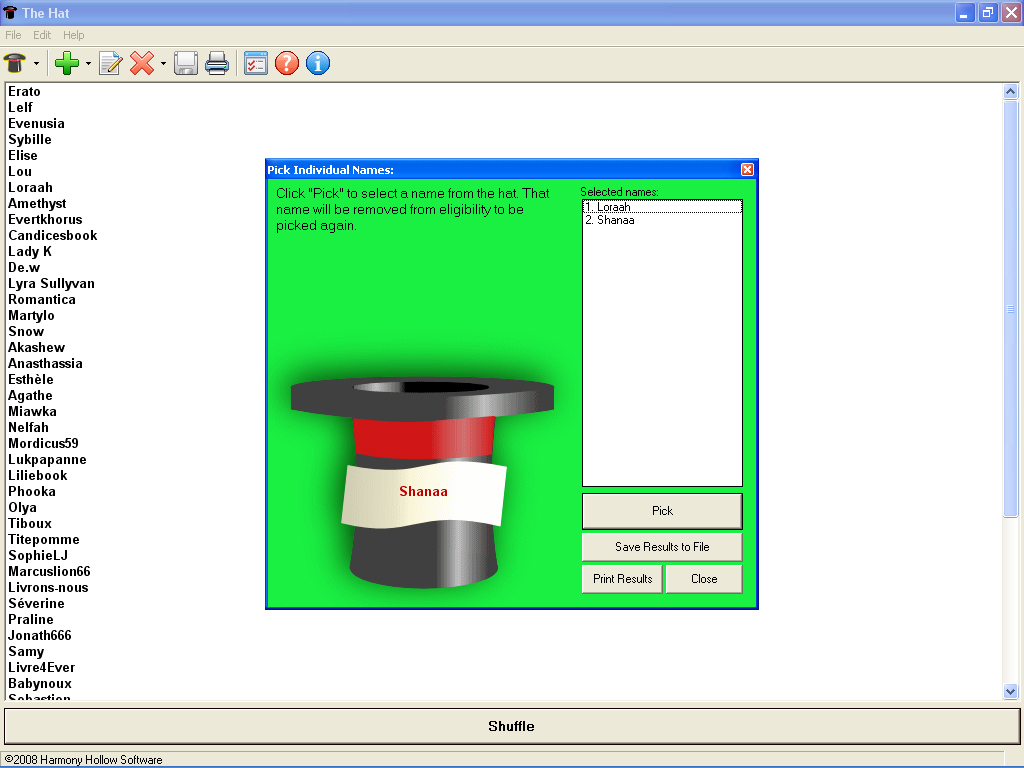Click the red X delete icon
This screenshot has height=768, width=1024.
tap(142, 64)
